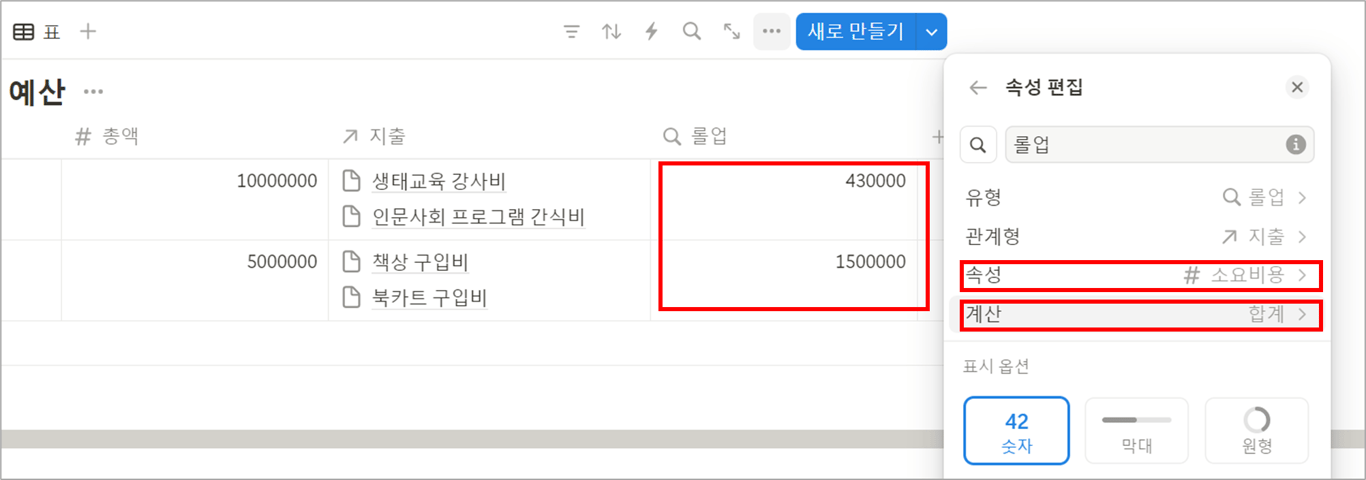Click the expand full-page arrows icon

pyautogui.click(x=732, y=32)
